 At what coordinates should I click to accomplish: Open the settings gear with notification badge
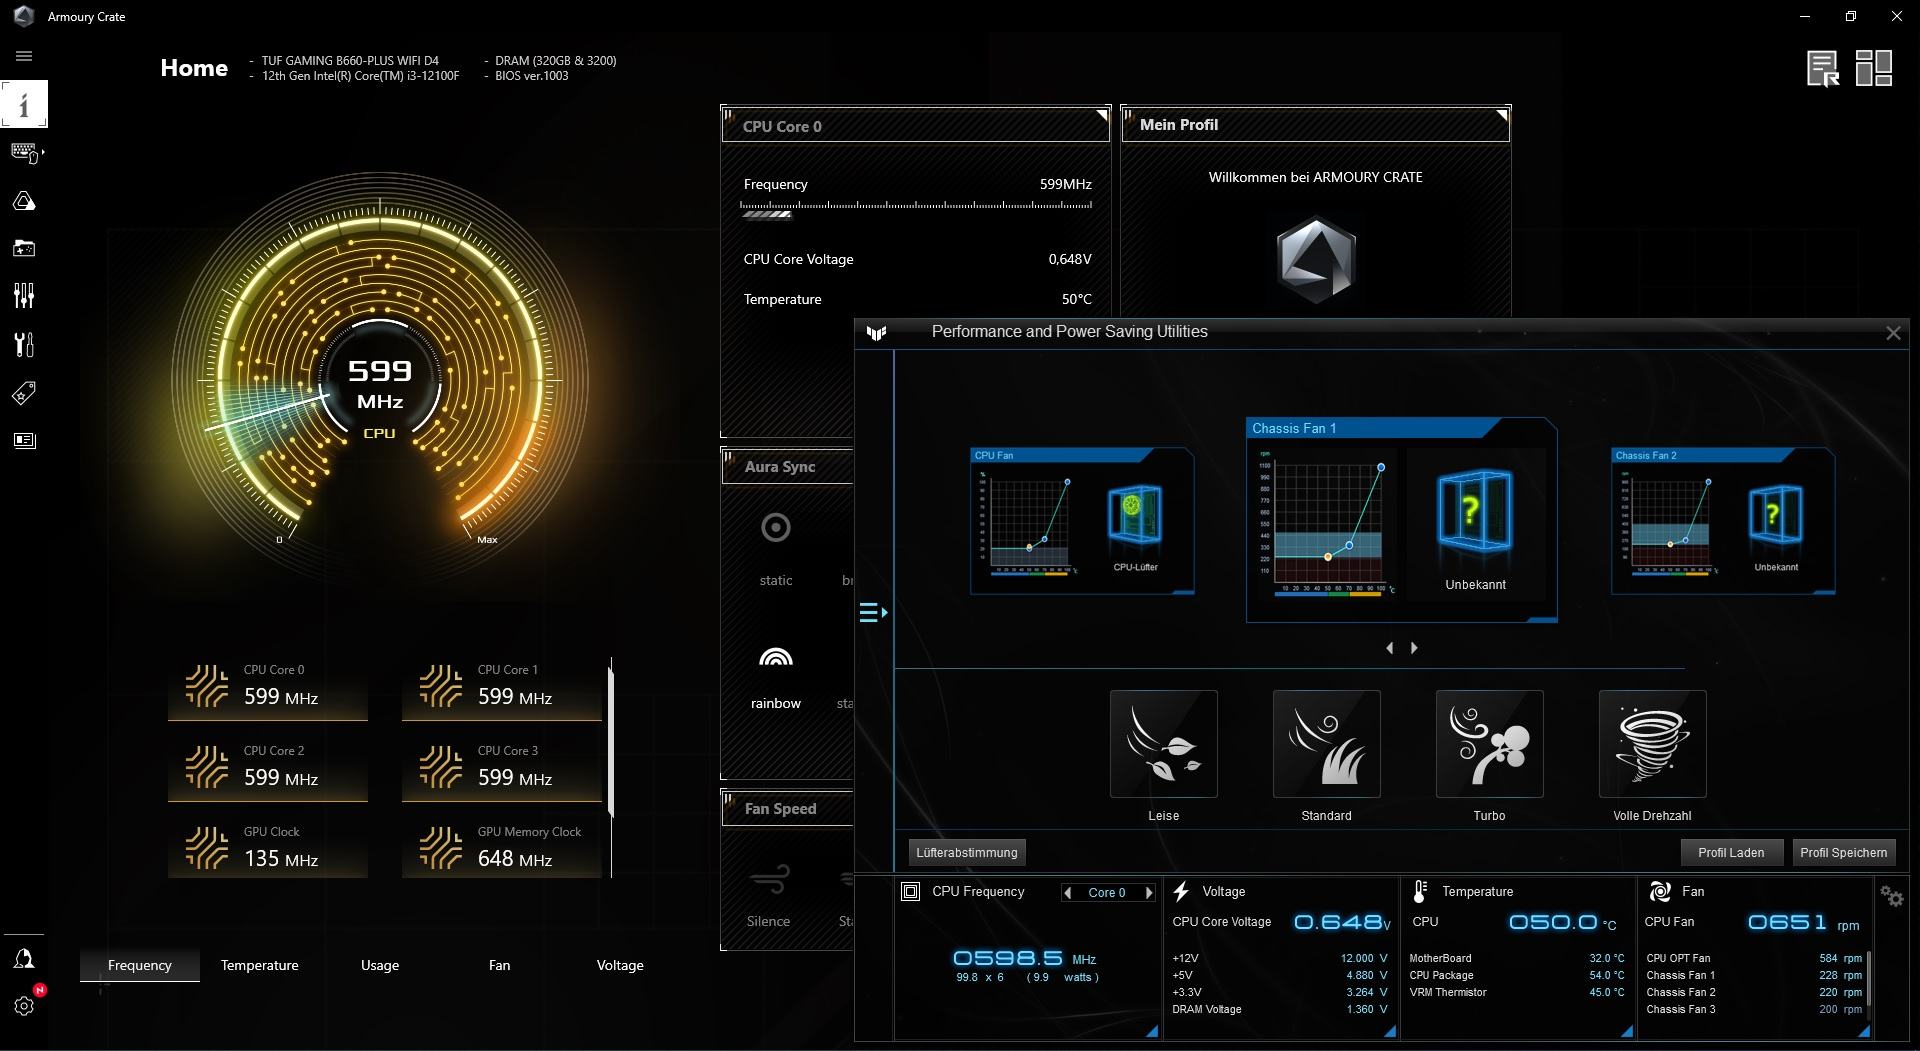tap(24, 1005)
